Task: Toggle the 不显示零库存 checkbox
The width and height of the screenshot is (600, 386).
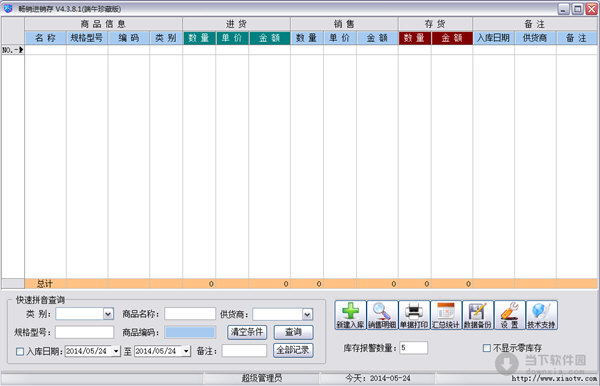Action: (487, 348)
